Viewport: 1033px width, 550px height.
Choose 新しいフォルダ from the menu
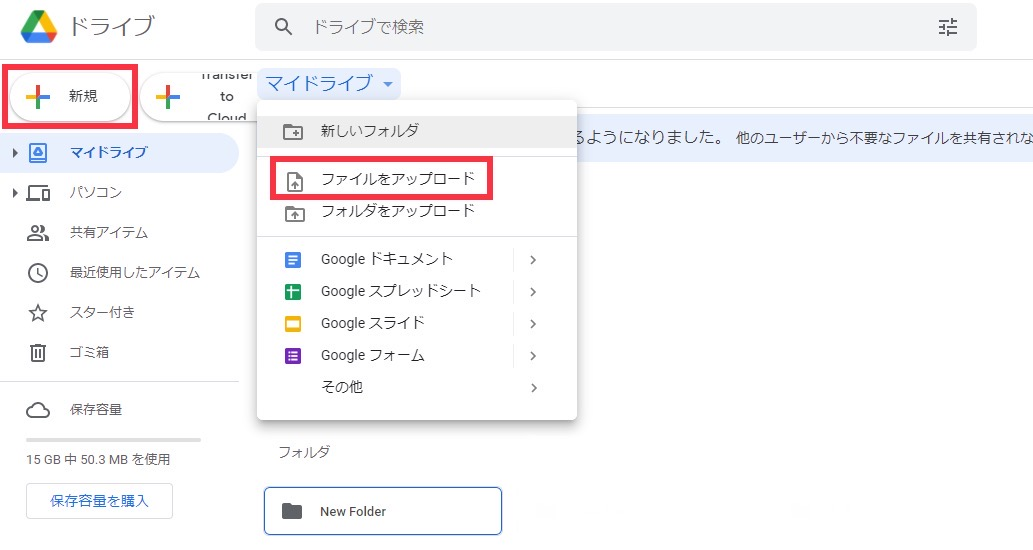point(417,131)
